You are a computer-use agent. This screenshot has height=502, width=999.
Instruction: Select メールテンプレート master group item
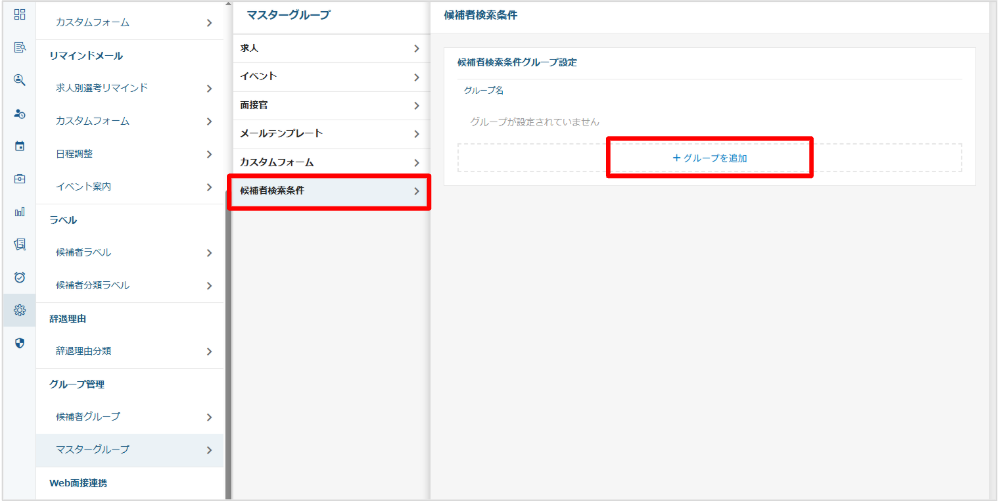[329, 133]
